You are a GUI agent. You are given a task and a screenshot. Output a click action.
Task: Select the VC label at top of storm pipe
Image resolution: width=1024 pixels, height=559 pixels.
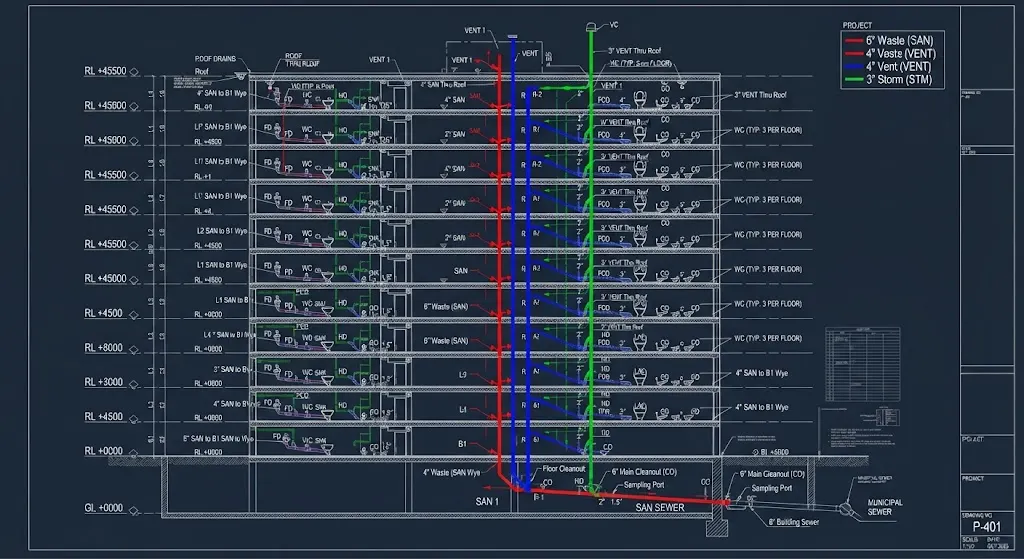(x=613, y=25)
